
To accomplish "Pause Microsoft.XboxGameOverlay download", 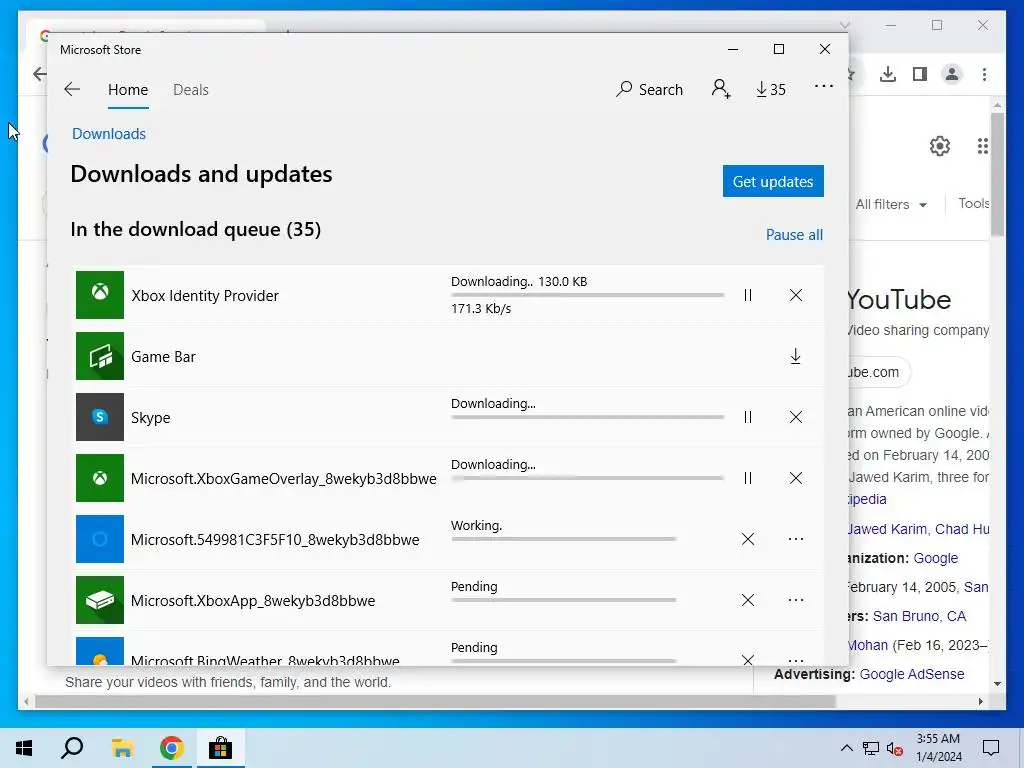I will click(x=748, y=478).
